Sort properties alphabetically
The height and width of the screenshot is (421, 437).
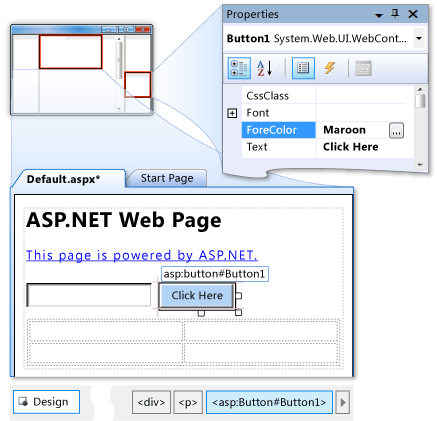[x=265, y=68]
